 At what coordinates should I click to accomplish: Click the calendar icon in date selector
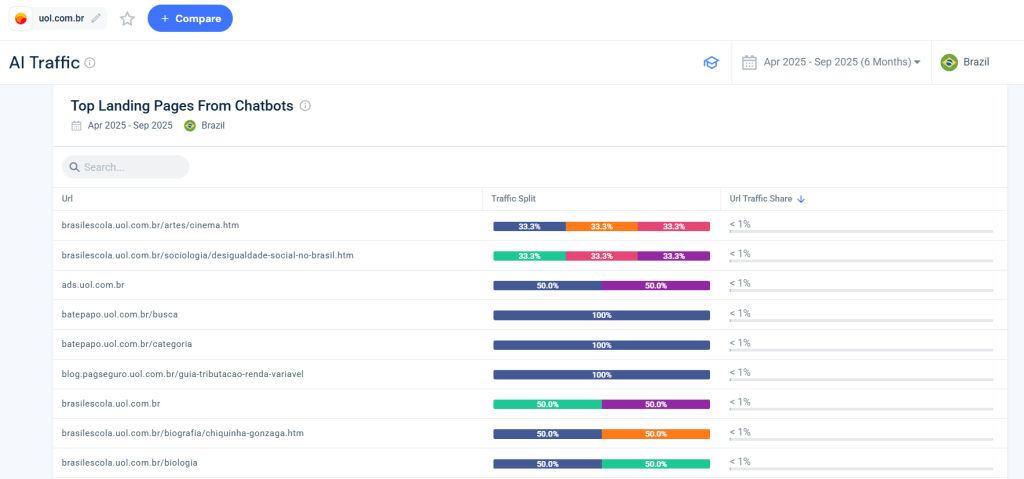click(x=749, y=63)
